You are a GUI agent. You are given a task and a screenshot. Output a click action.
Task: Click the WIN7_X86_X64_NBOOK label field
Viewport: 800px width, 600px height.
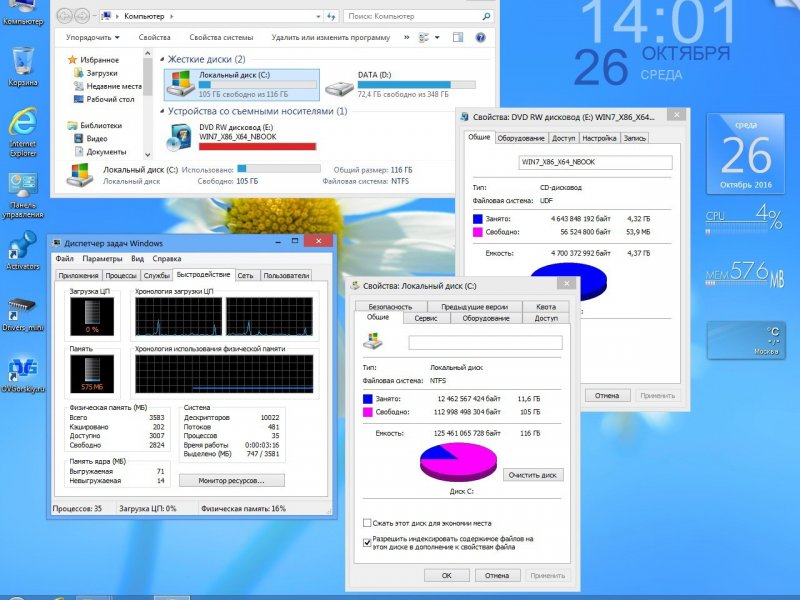click(x=595, y=162)
